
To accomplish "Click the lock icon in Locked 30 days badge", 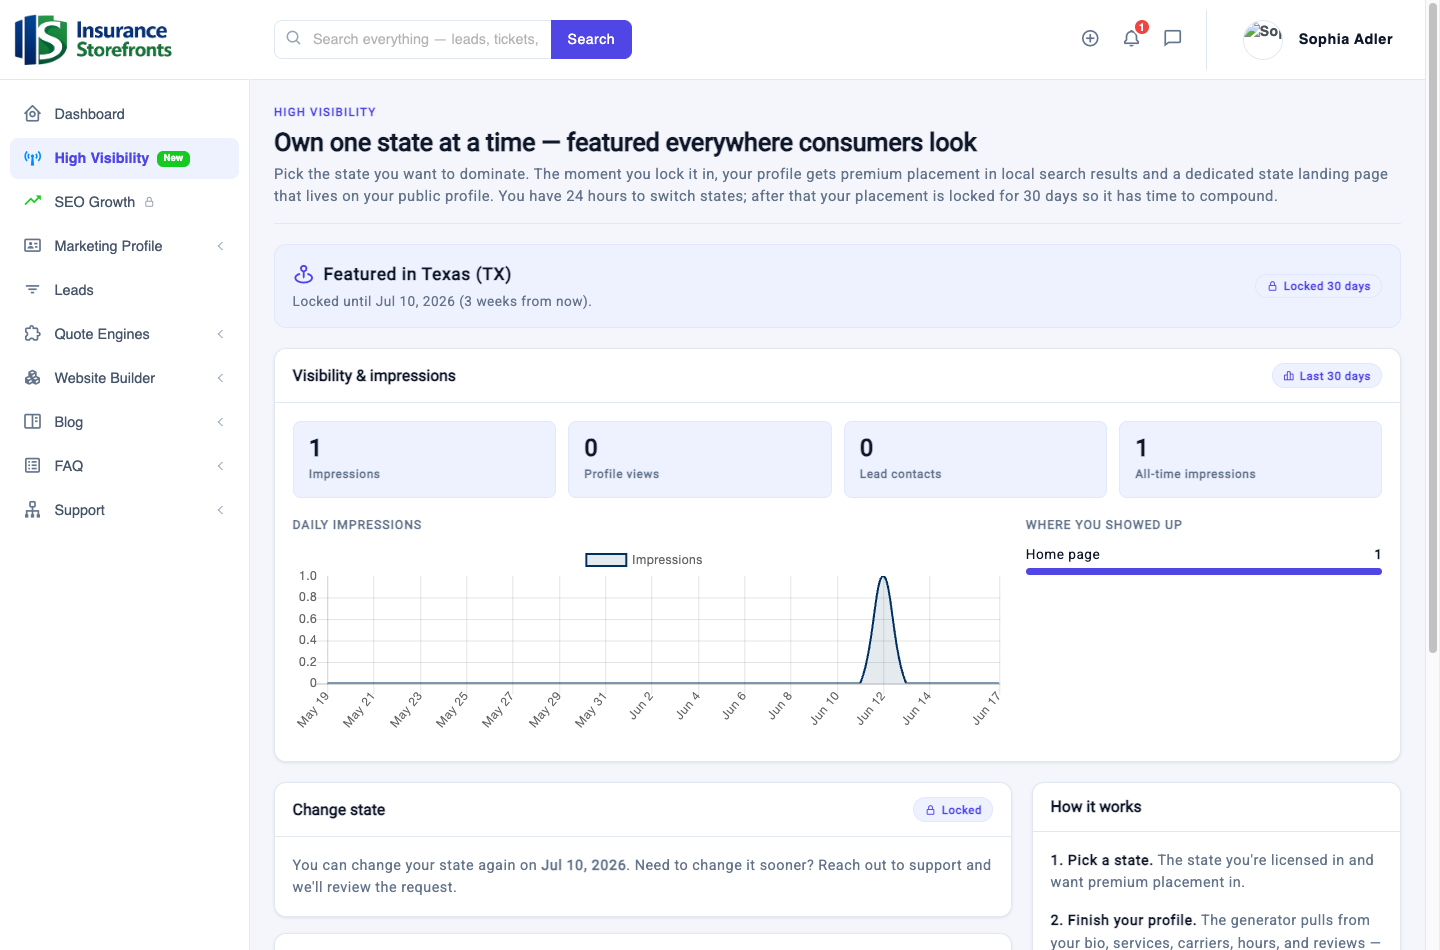I will point(1272,286).
